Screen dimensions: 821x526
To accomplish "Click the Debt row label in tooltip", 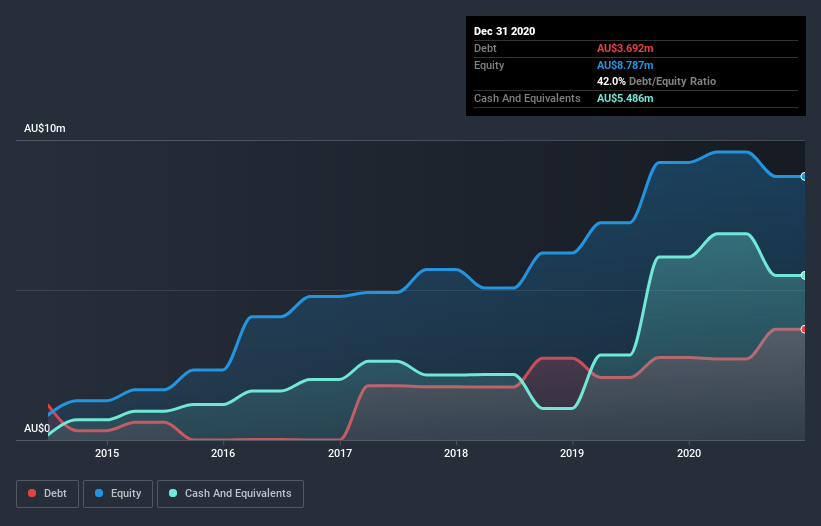I will tap(485, 48).
